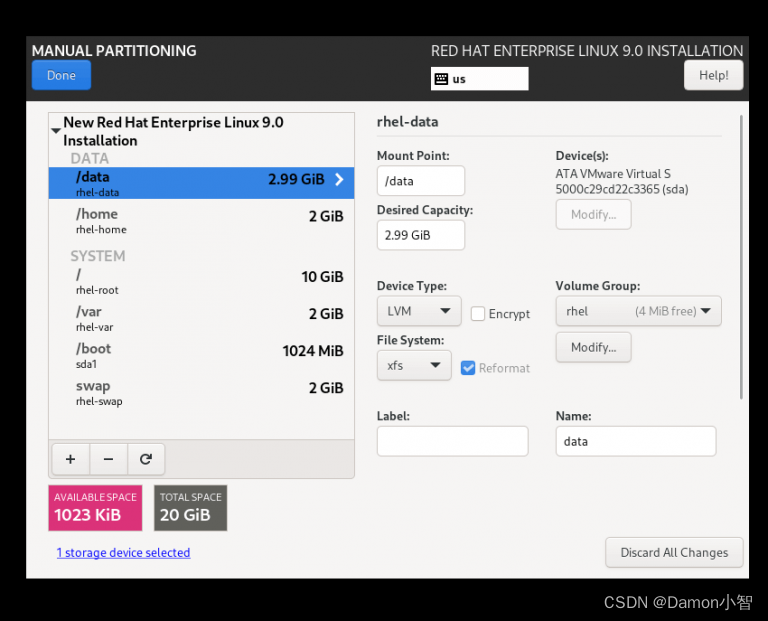Click the Done button
This screenshot has height=621, width=768.
pyautogui.click(x=61, y=75)
